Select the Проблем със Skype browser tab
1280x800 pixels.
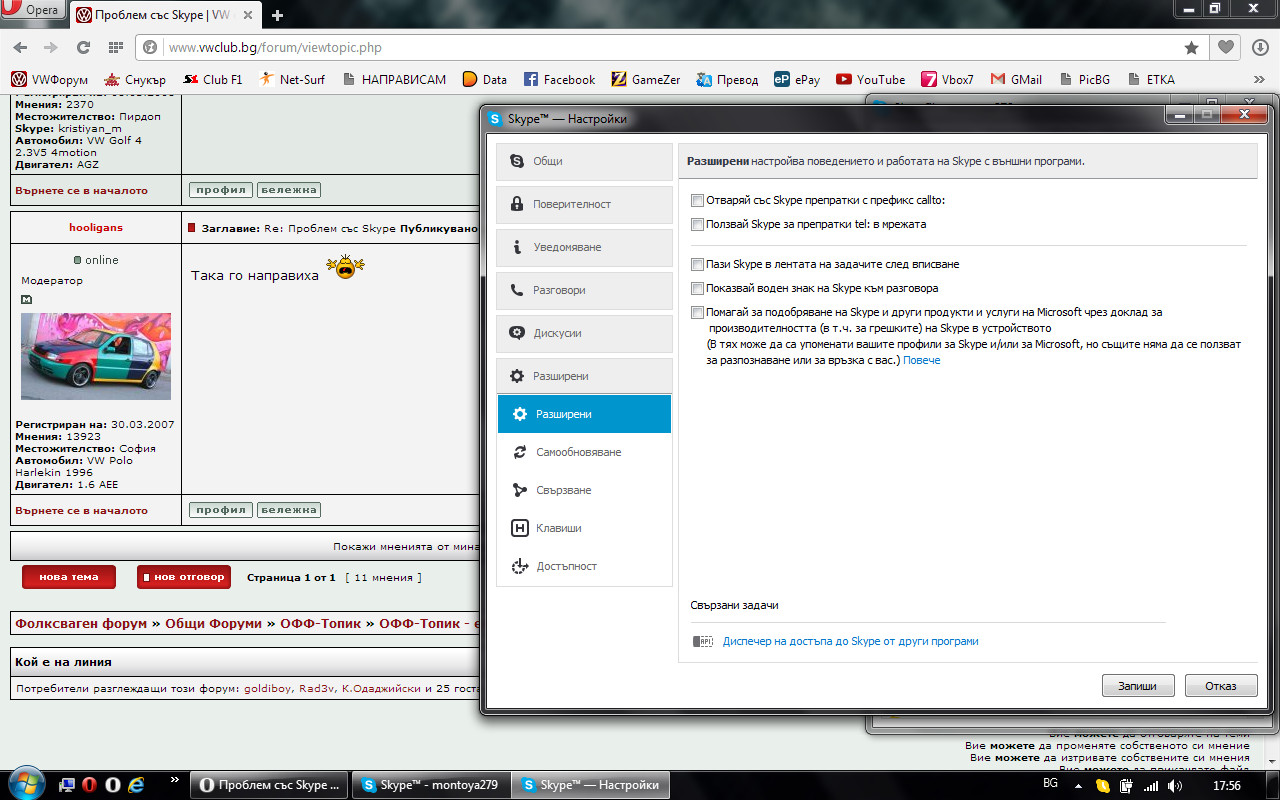(164, 15)
